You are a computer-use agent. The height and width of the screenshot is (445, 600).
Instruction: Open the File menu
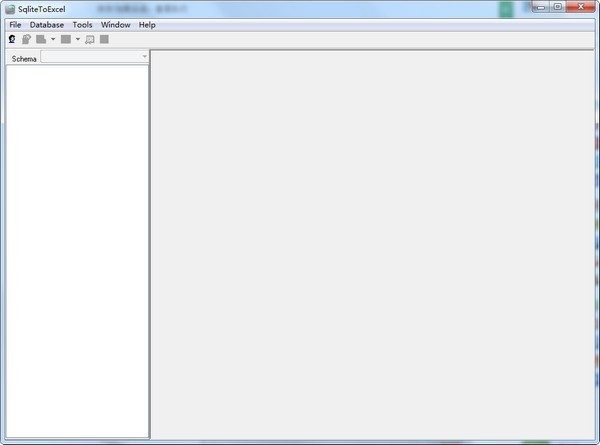point(15,24)
